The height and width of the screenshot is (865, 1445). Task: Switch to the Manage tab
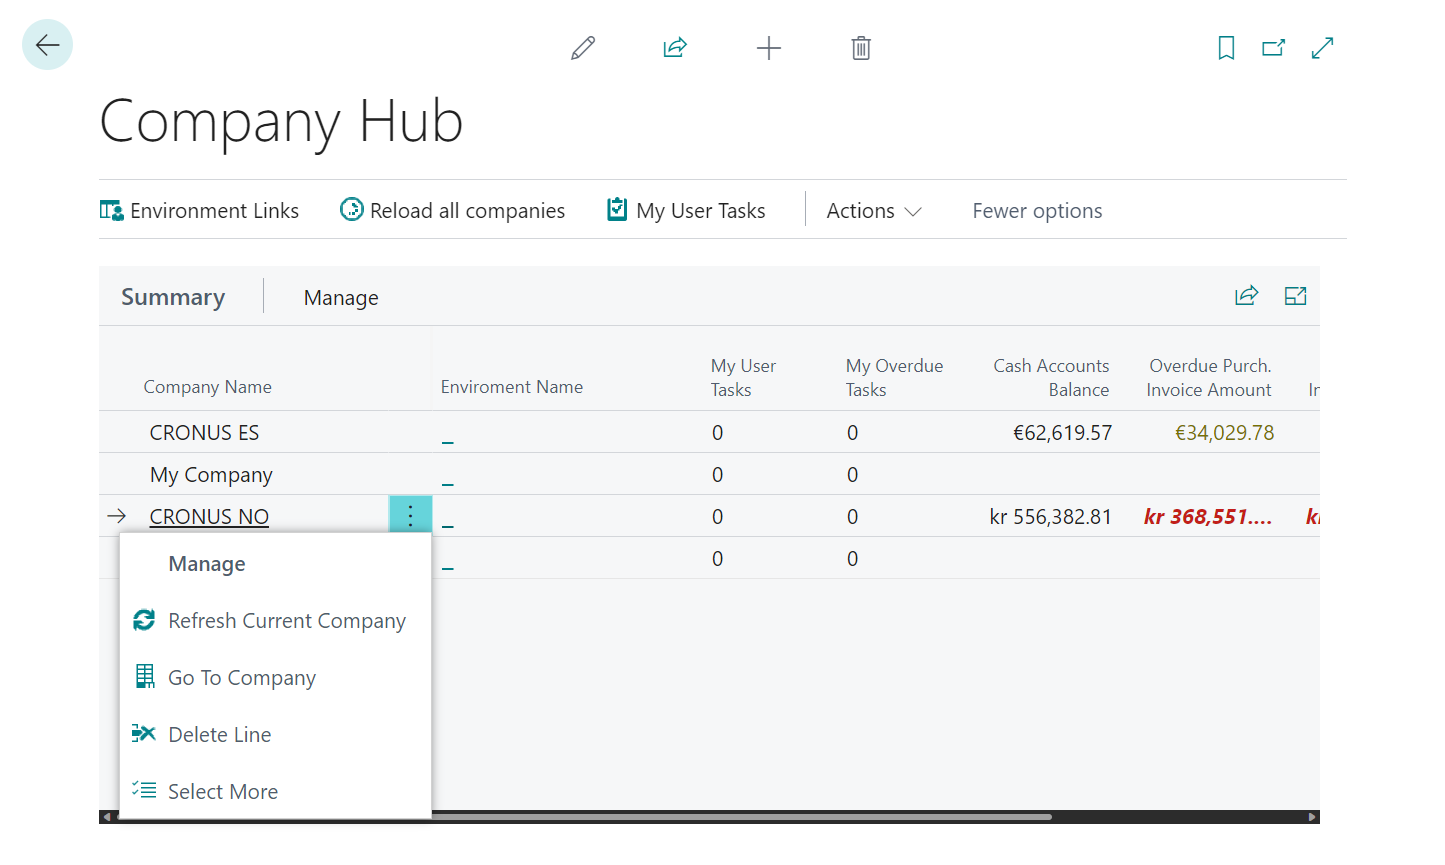[341, 297]
